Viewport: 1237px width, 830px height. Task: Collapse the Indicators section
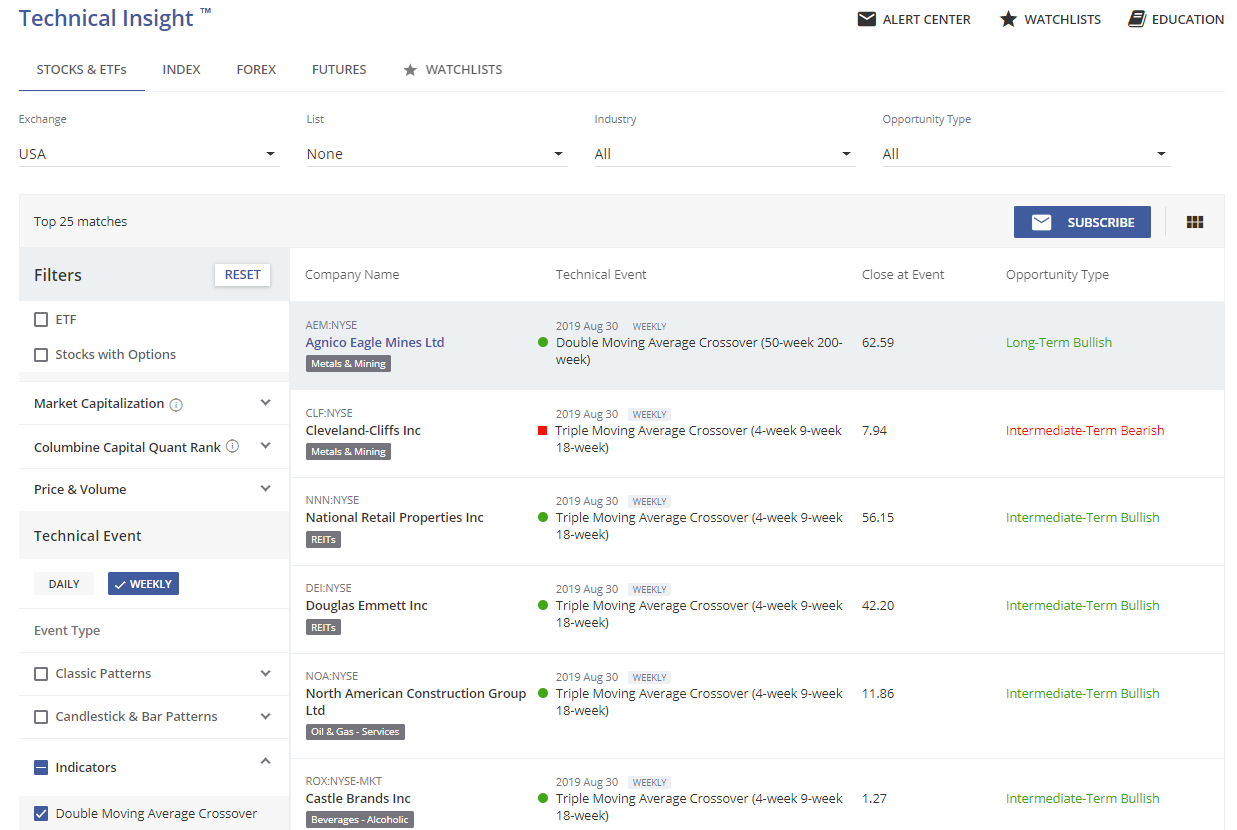point(265,762)
